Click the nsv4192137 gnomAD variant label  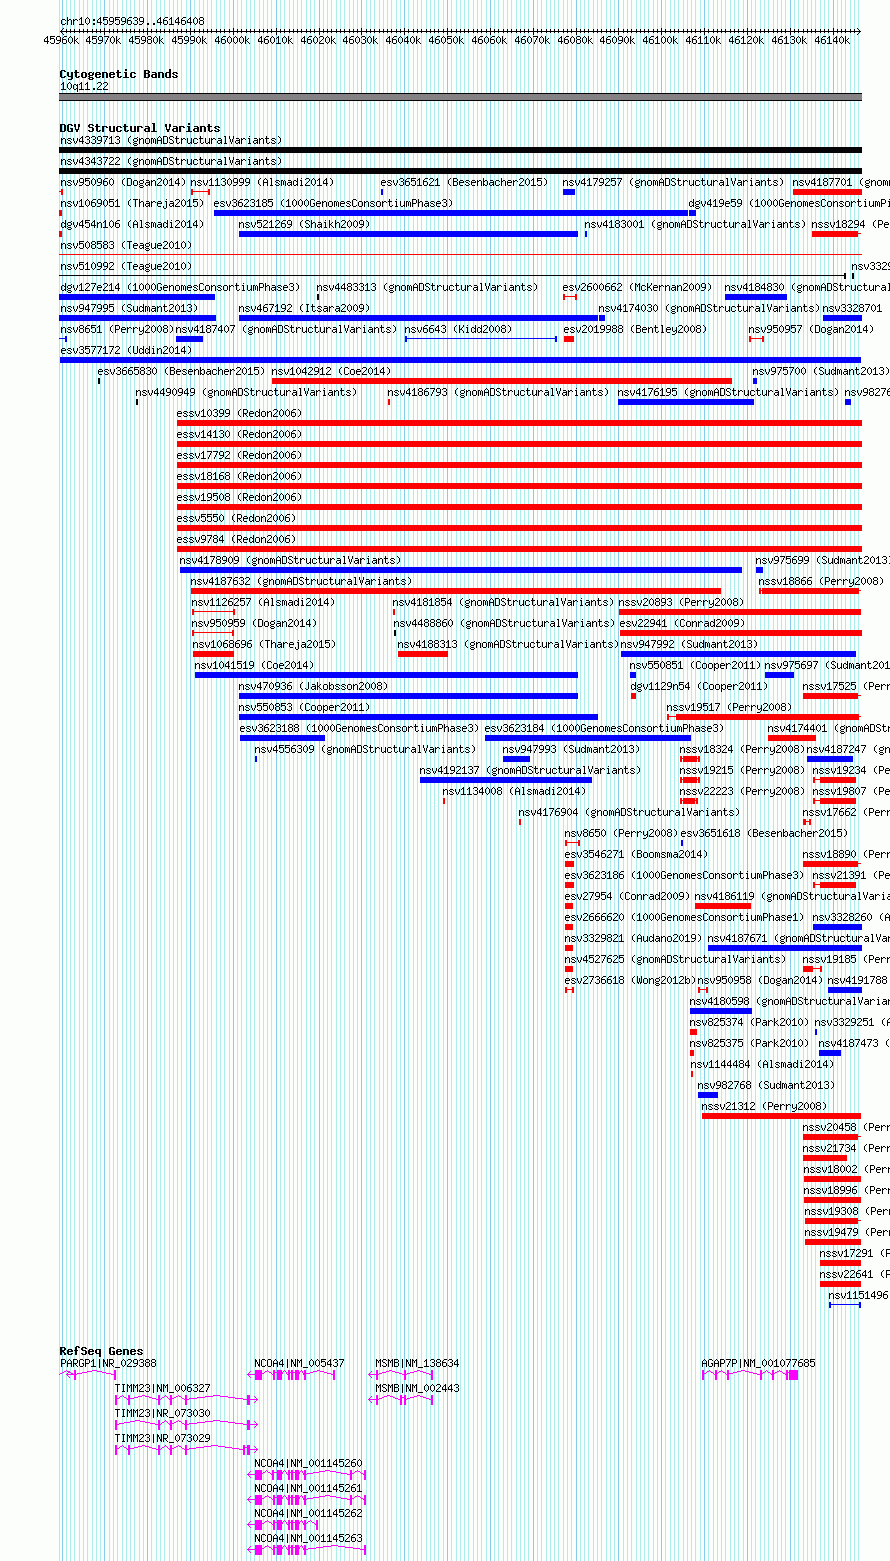pyautogui.click(x=530, y=770)
